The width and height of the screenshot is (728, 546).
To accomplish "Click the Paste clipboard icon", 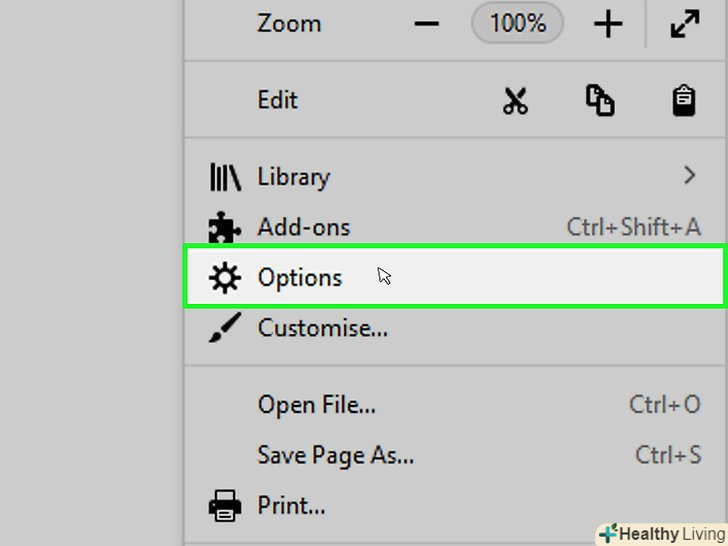I will coord(684,101).
